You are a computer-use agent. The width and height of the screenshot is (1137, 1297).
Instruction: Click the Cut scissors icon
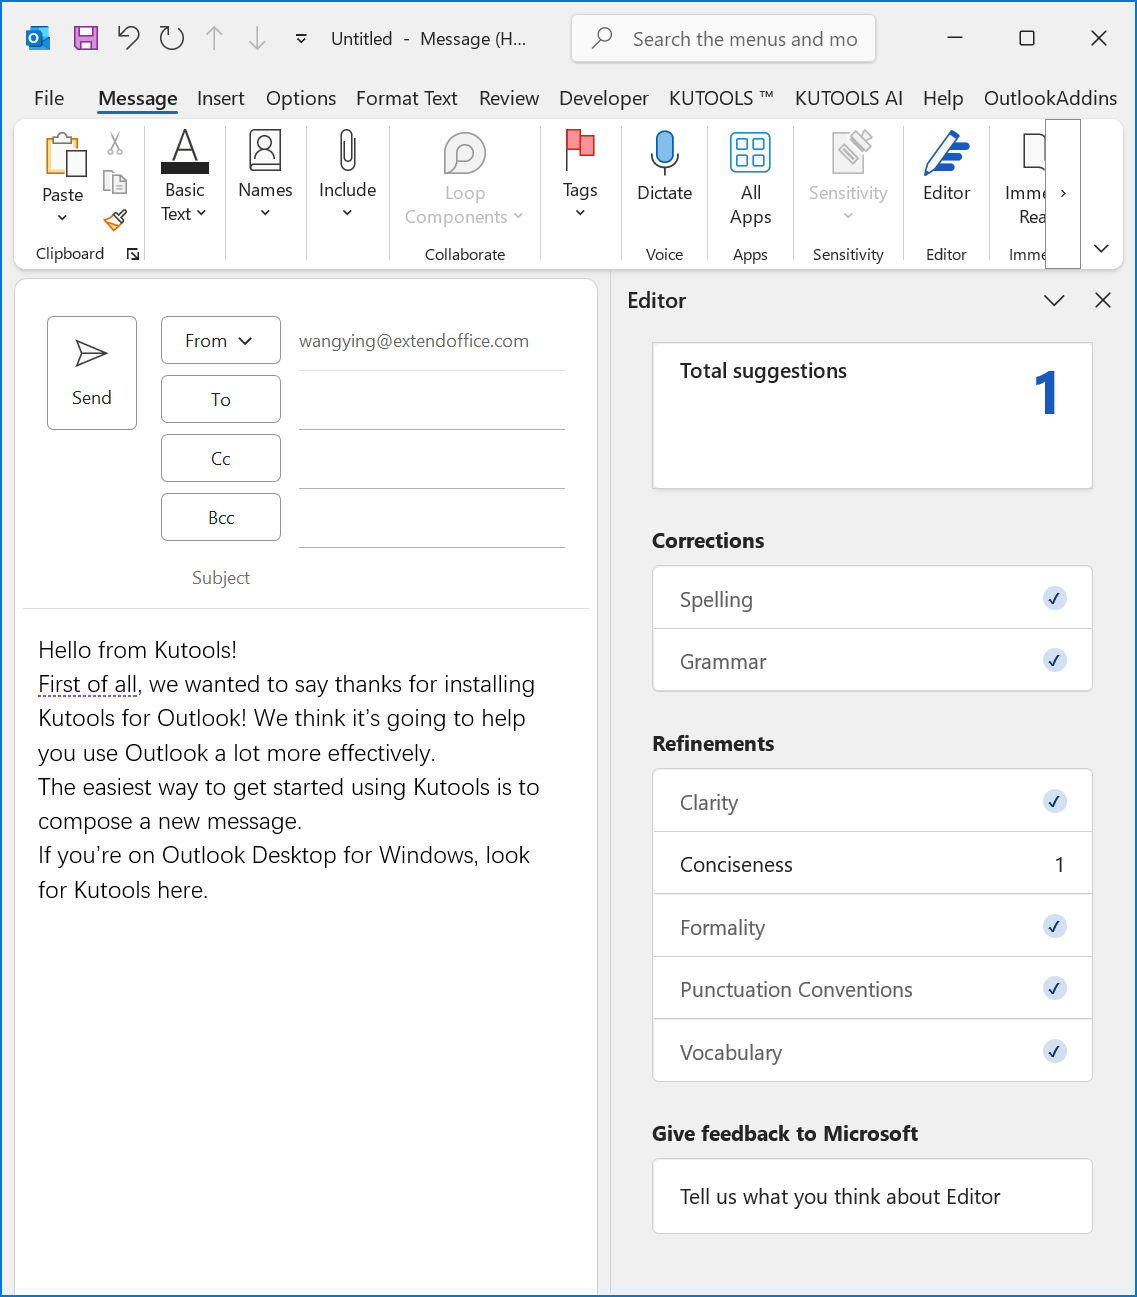click(x=115, y=145)
